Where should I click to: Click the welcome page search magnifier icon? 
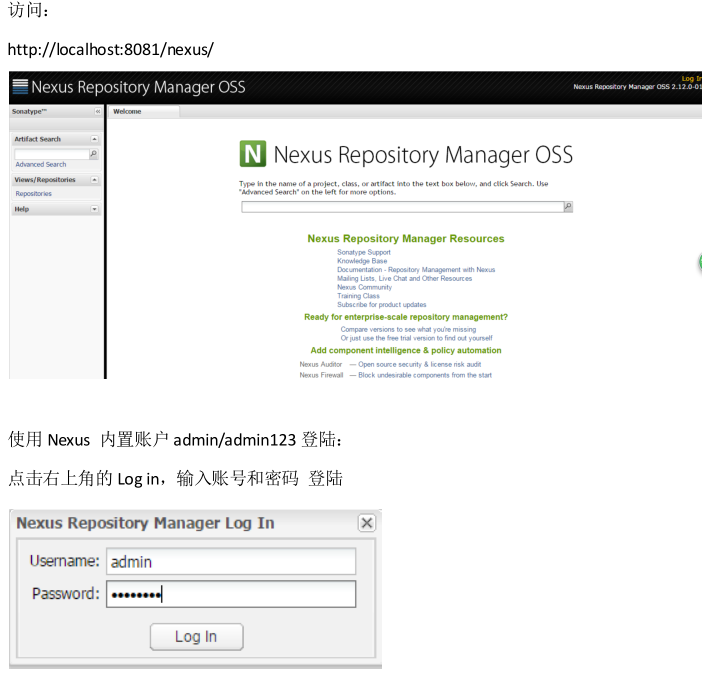click(568, 206)
